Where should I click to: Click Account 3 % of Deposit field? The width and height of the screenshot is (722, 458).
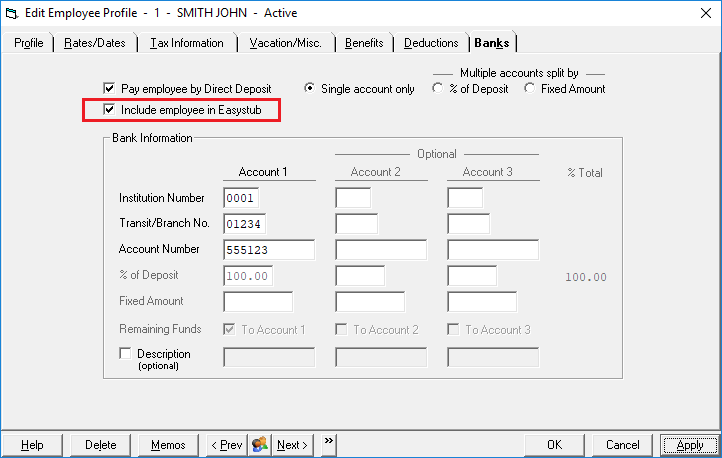click(x=472, y=276)
